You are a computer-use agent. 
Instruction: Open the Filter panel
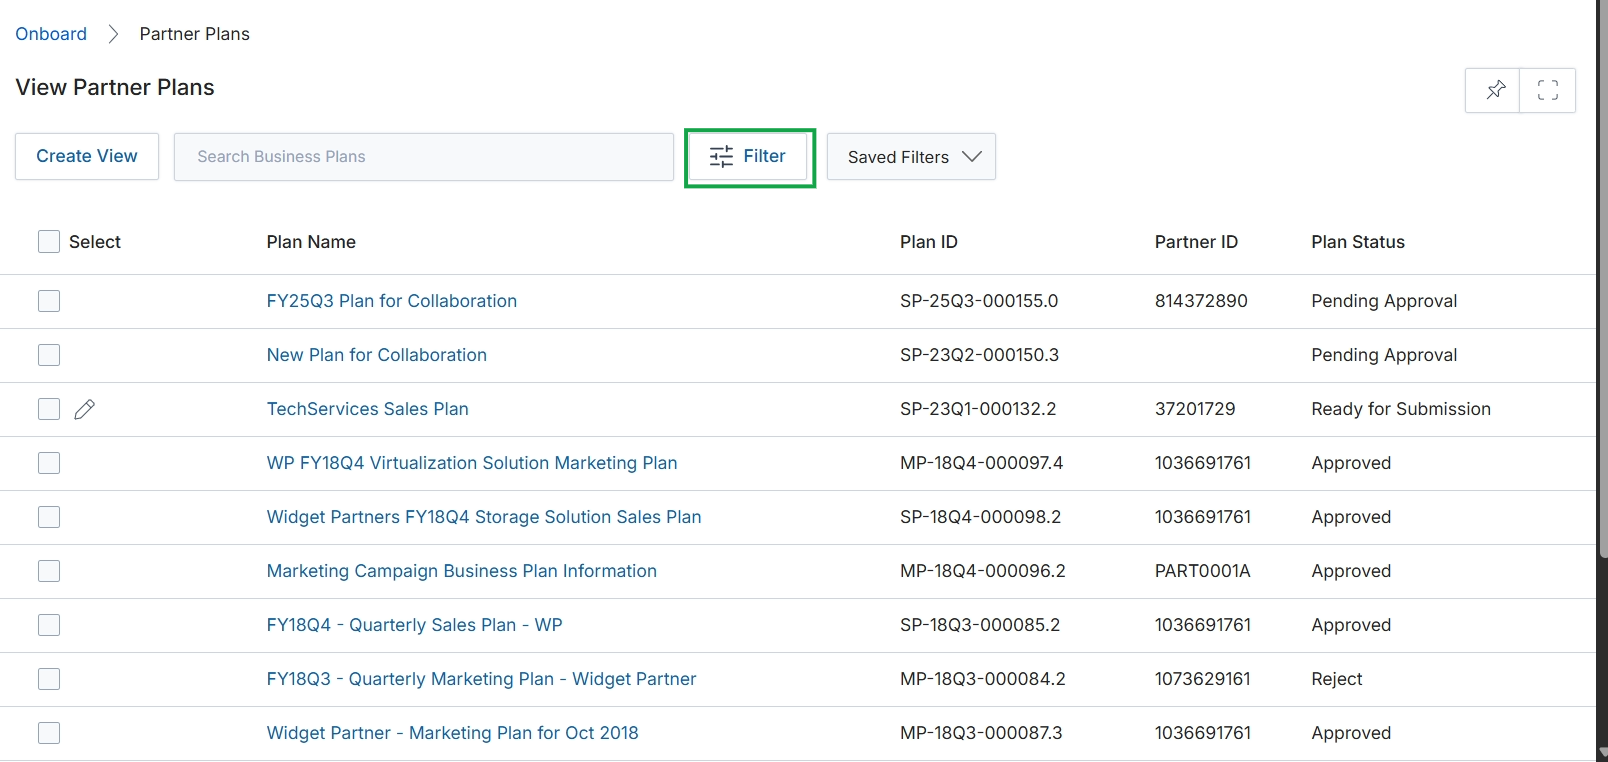749,156
